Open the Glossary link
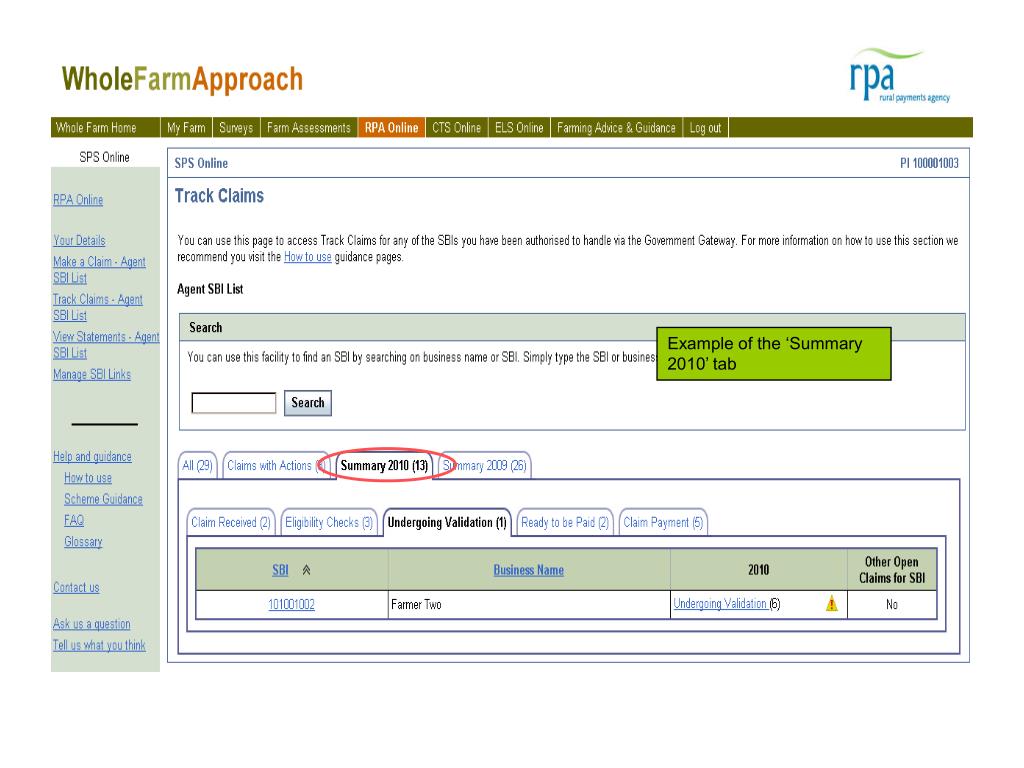The width and height of the screenshot is (1024, 768). tap(83, 542)
